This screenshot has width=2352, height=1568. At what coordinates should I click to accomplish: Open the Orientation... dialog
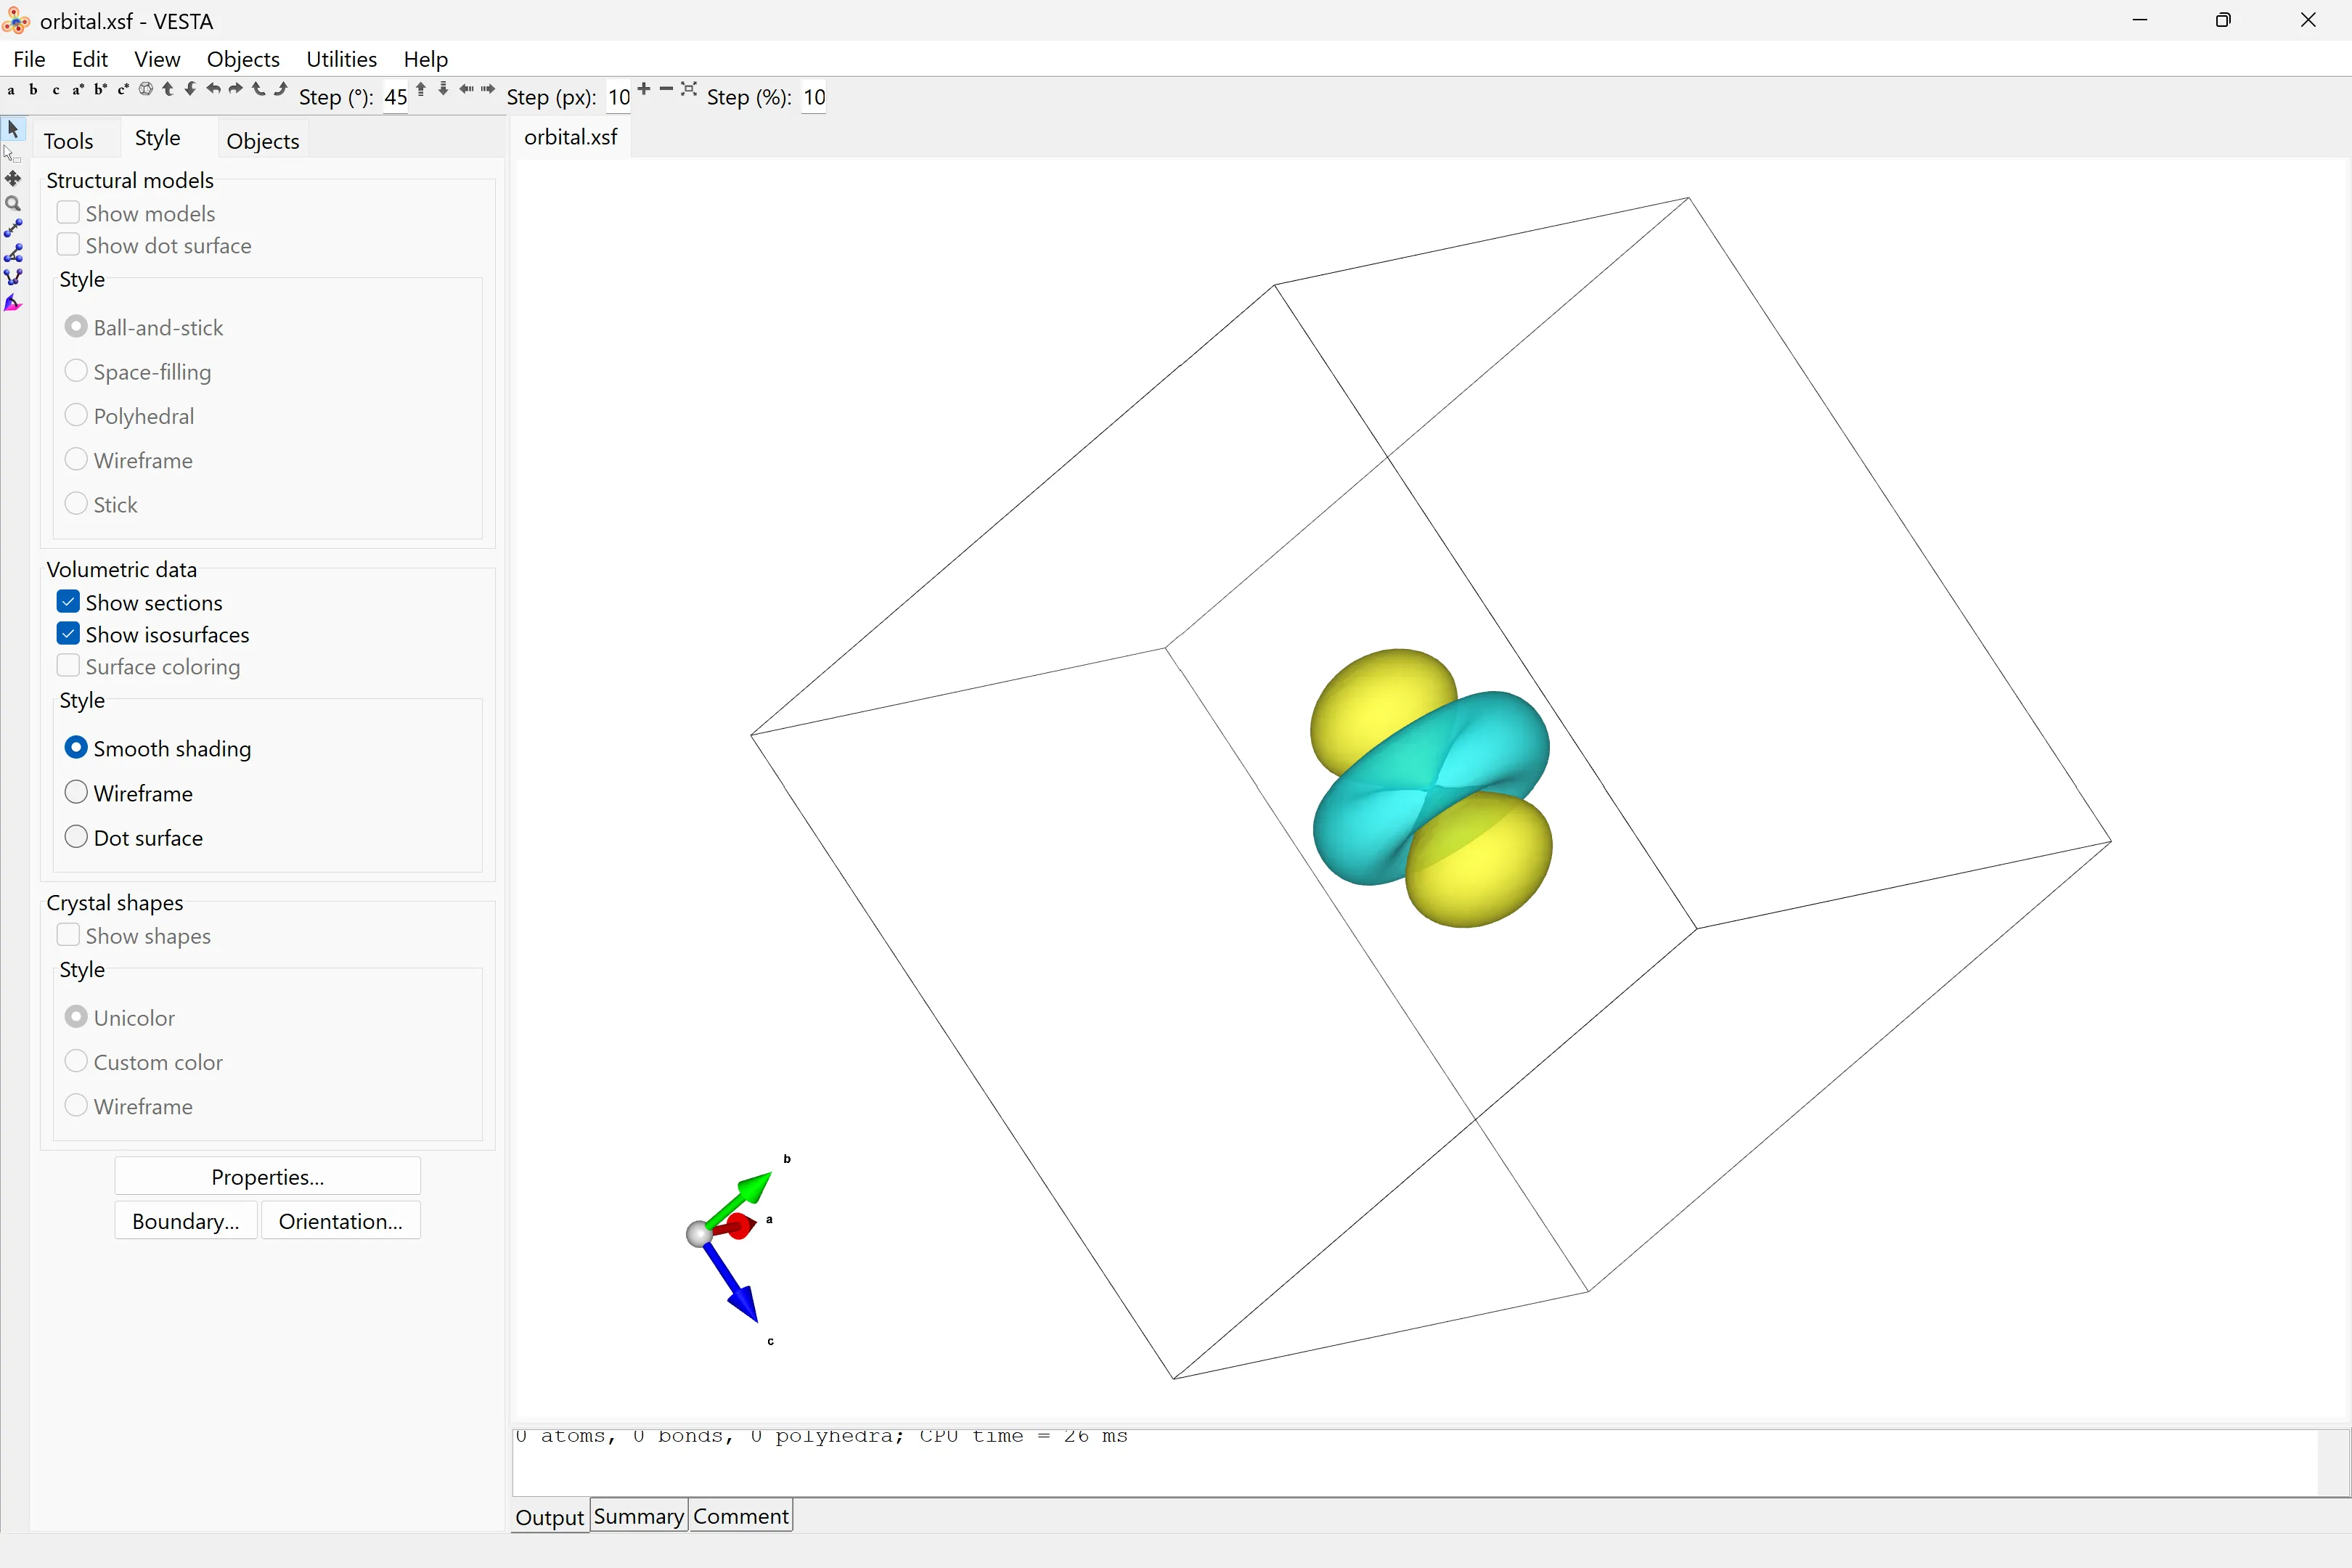tap(340, 1221)
